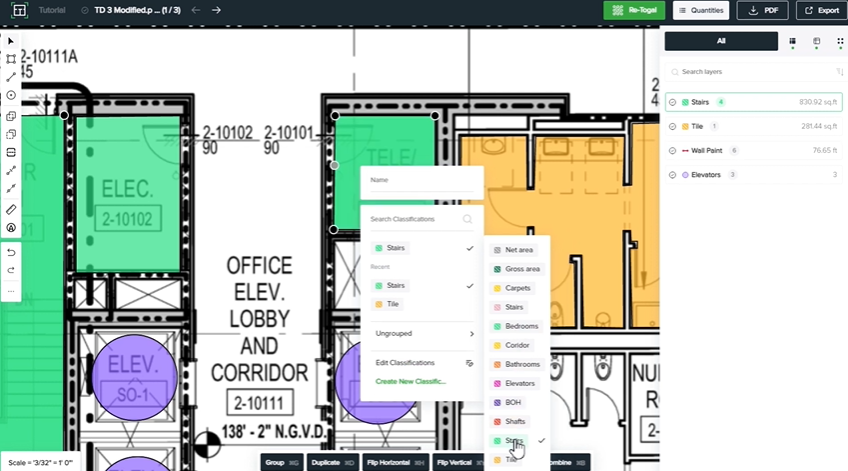The image size is (848, 471).
Task: Click the Duplicate button
Action: coord(333,462)
